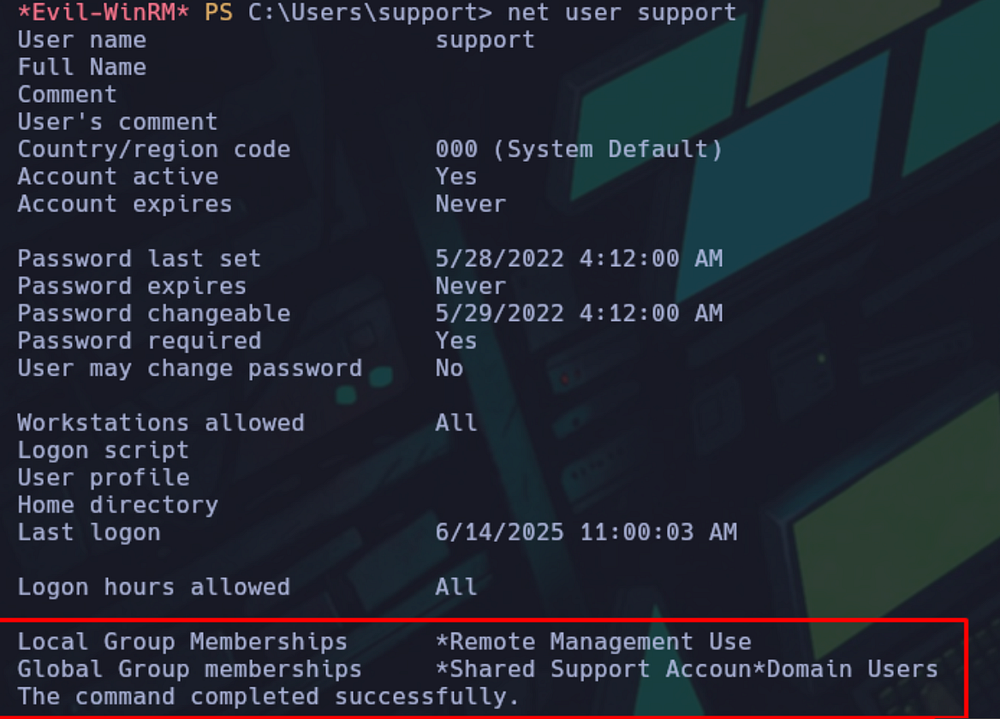The width and height of the screenshot is (1000, 719).
Task: Click the '*Domain Users' group entry
Action: point(845,669)
